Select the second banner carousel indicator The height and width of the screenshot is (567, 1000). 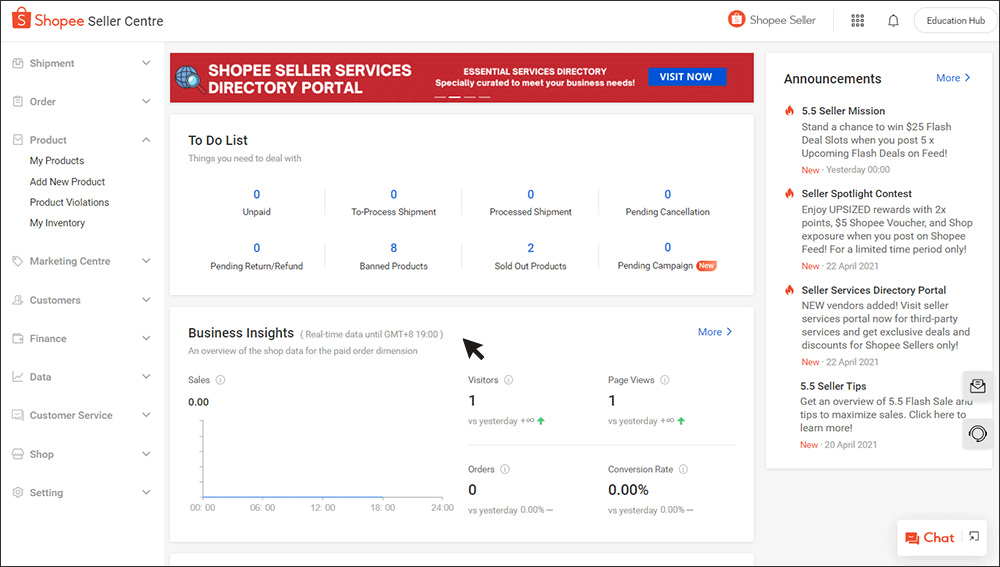coord(455,97)
